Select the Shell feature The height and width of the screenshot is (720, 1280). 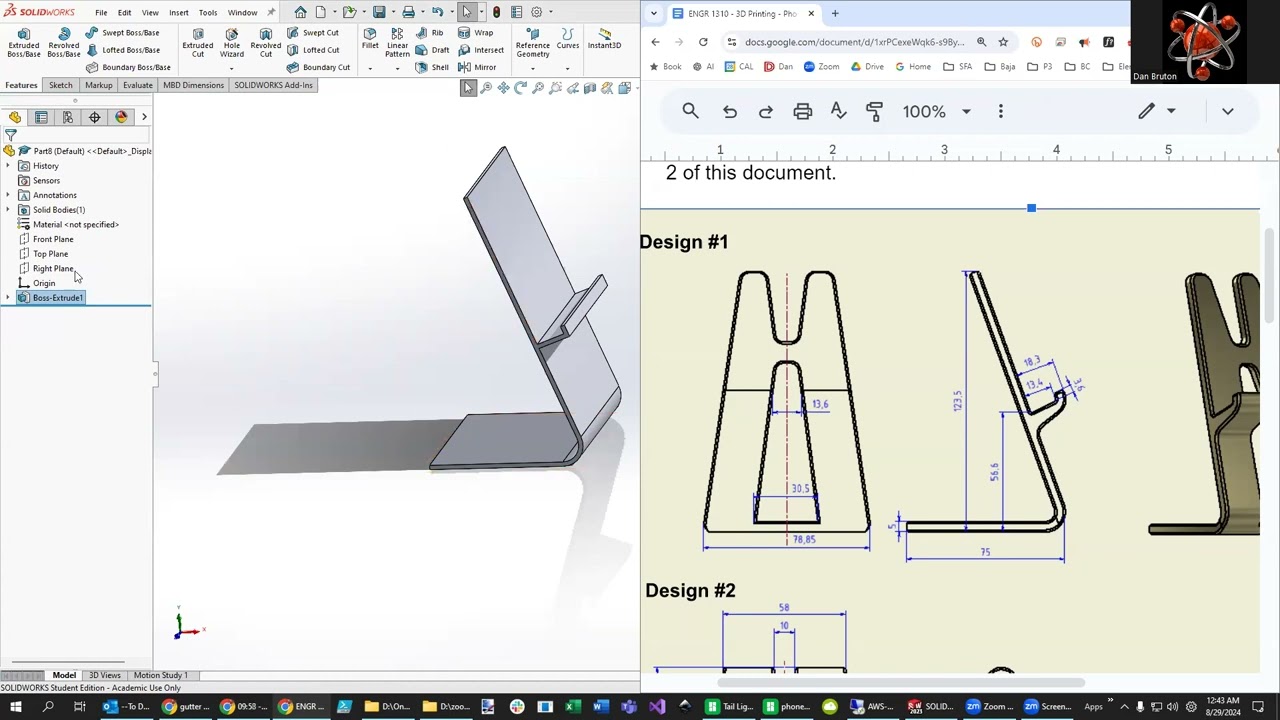(432, 67)
